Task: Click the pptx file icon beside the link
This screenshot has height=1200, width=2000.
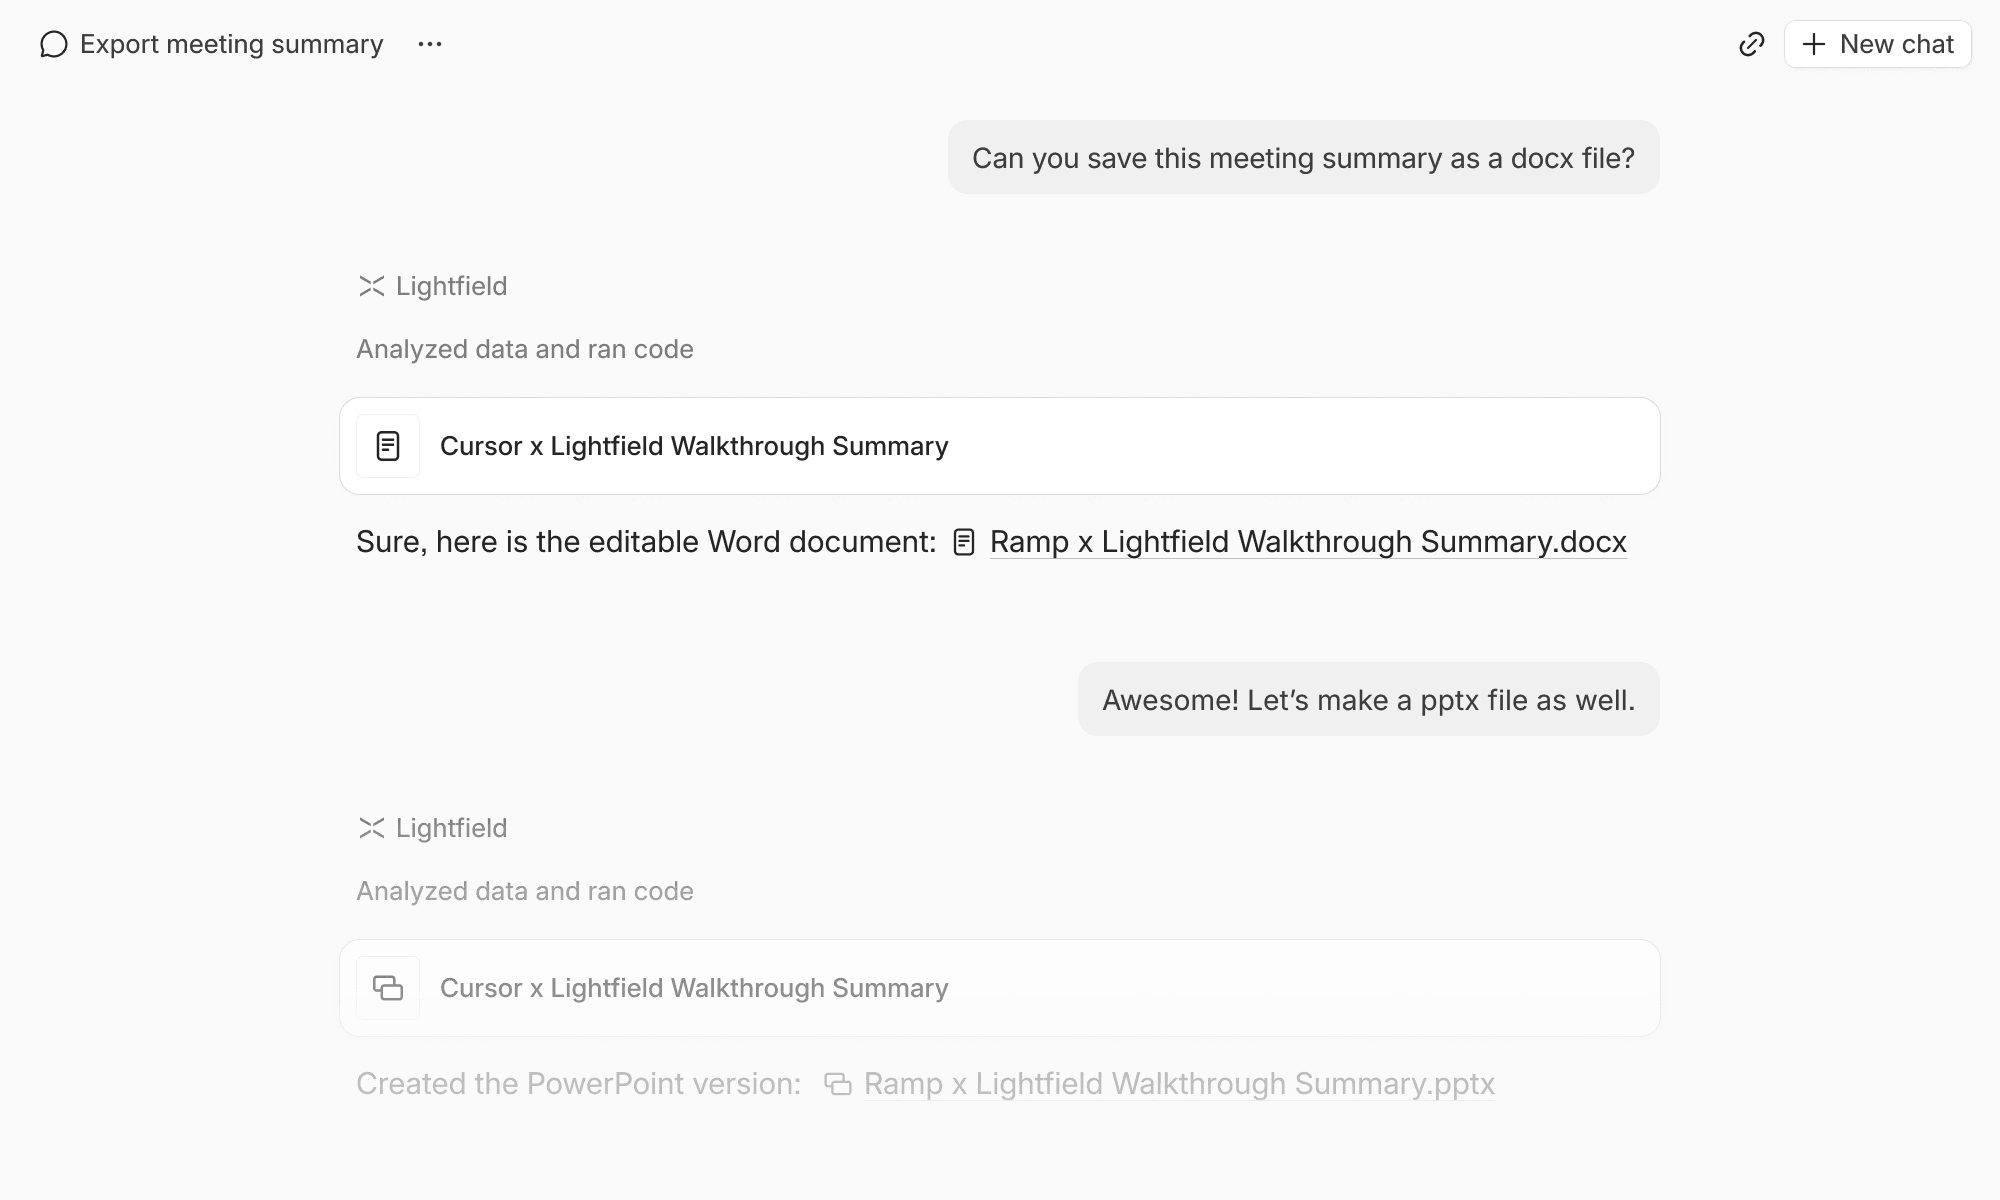Action: click(x=838, y=1084)
